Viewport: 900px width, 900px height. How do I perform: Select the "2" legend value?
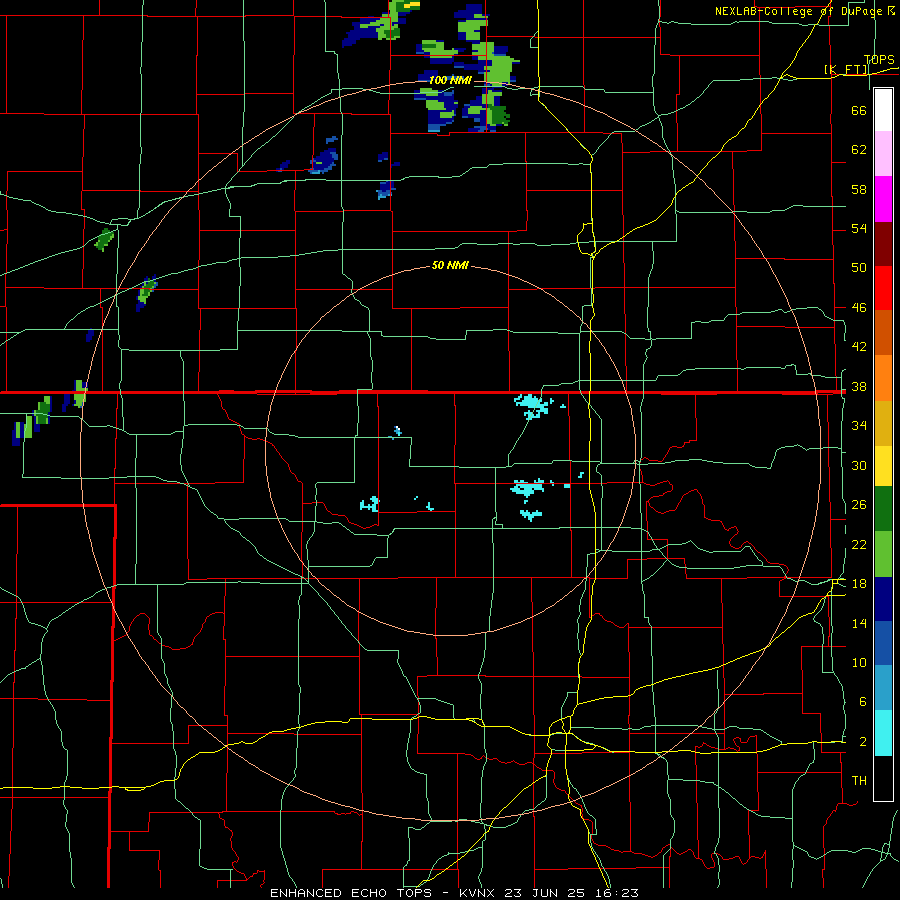tap(862, 741)
